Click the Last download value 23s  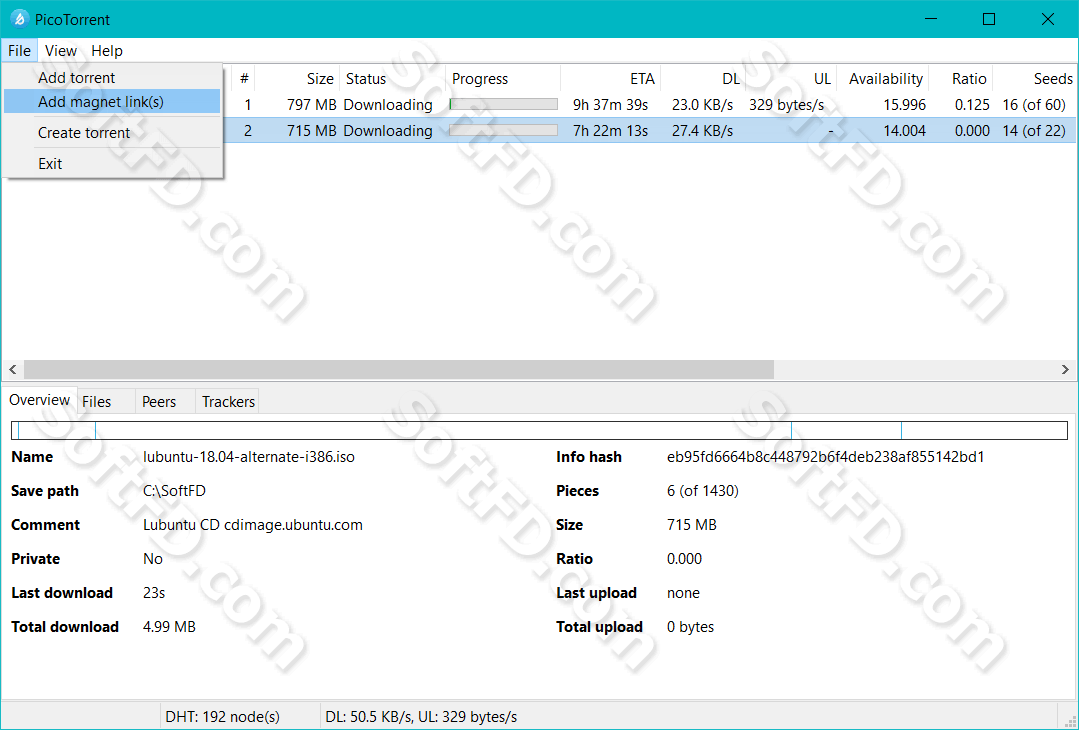(x=154, y=593)
